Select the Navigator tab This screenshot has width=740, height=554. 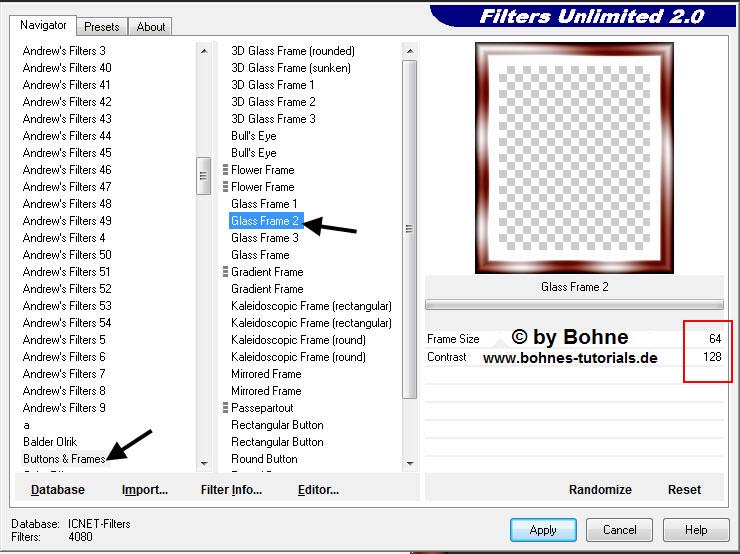[x=44, y=25]
